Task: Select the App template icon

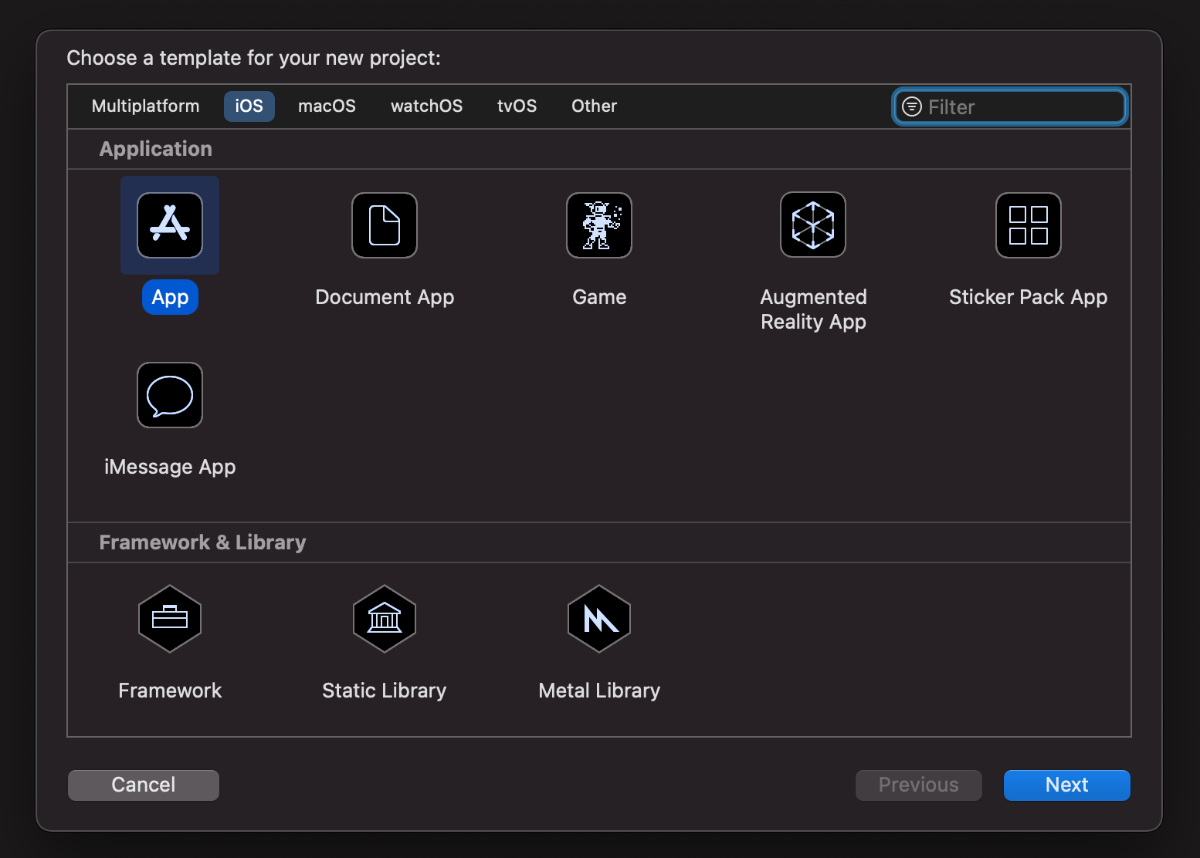Action: (170, 225)
